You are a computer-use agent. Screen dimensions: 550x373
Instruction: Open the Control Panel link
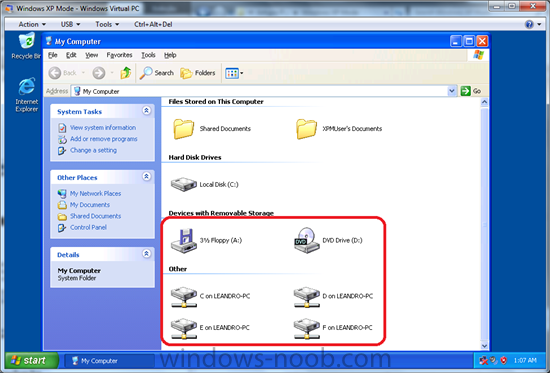[88, 227]
